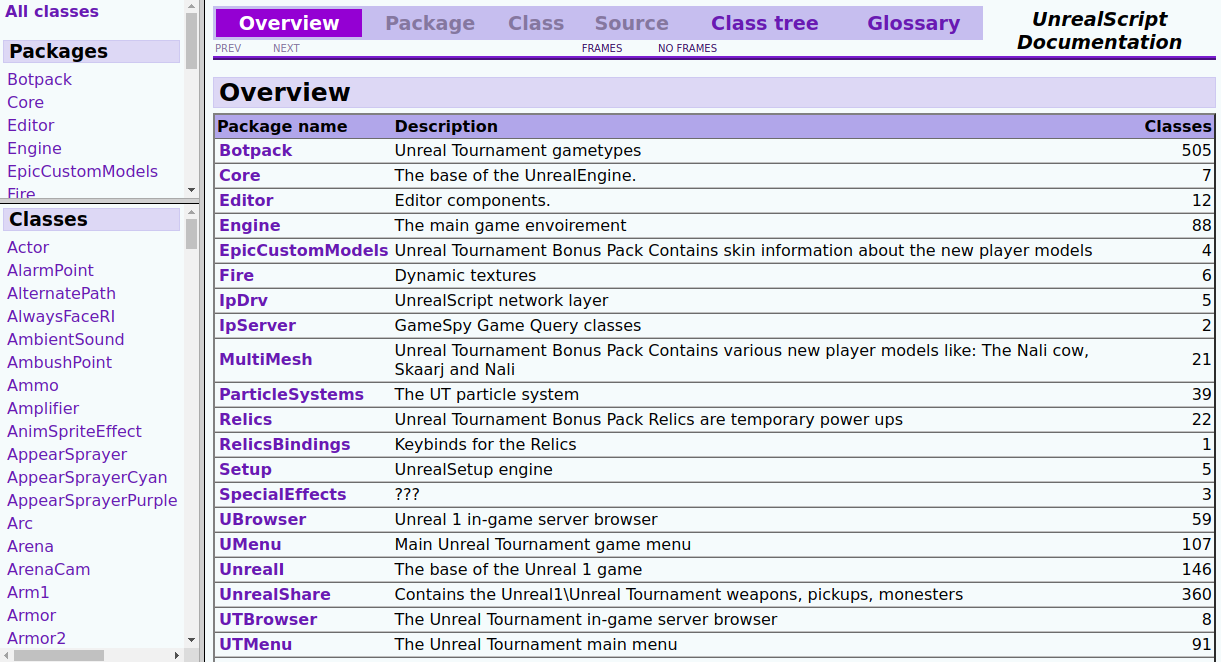Open the ParticleSystems package
Viewport: 1221px width, 662px height.
[292, 395]
